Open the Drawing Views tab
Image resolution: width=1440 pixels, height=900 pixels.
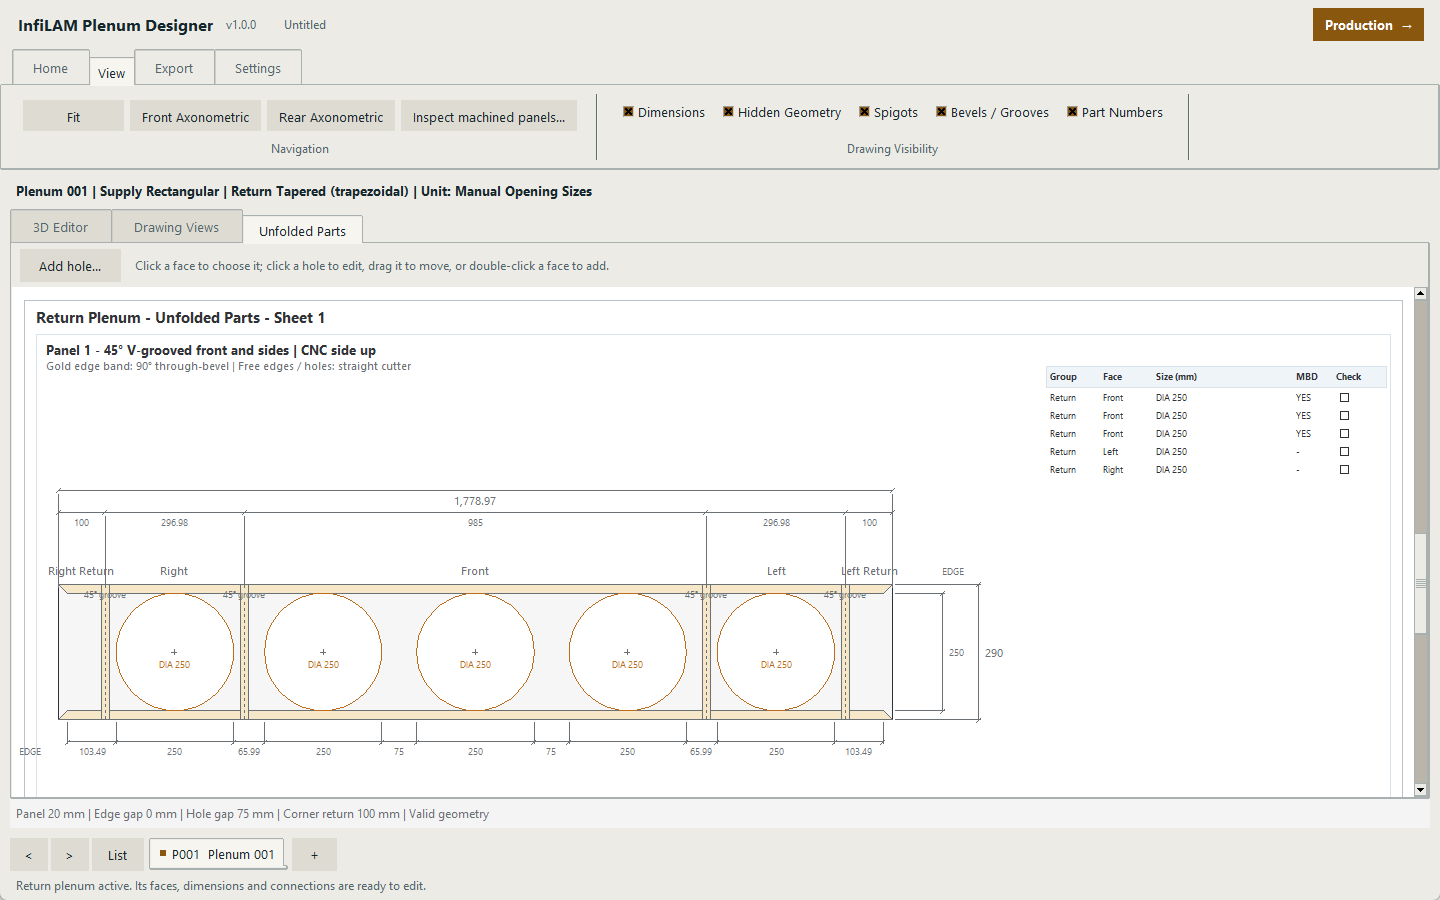pos(177,227)
